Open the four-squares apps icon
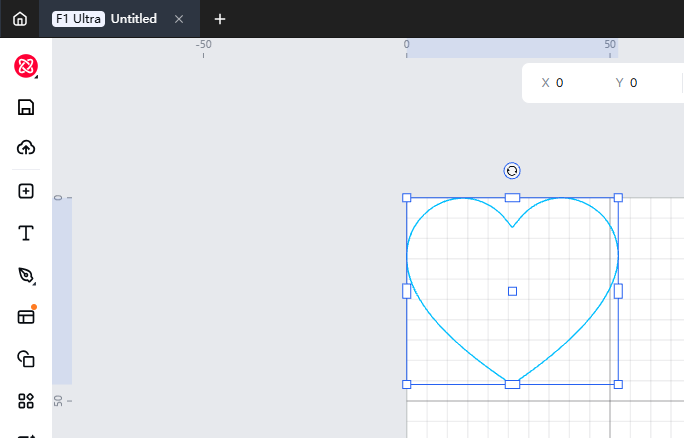The height and width of the screenshot is (438, 684). coord(26,401)
